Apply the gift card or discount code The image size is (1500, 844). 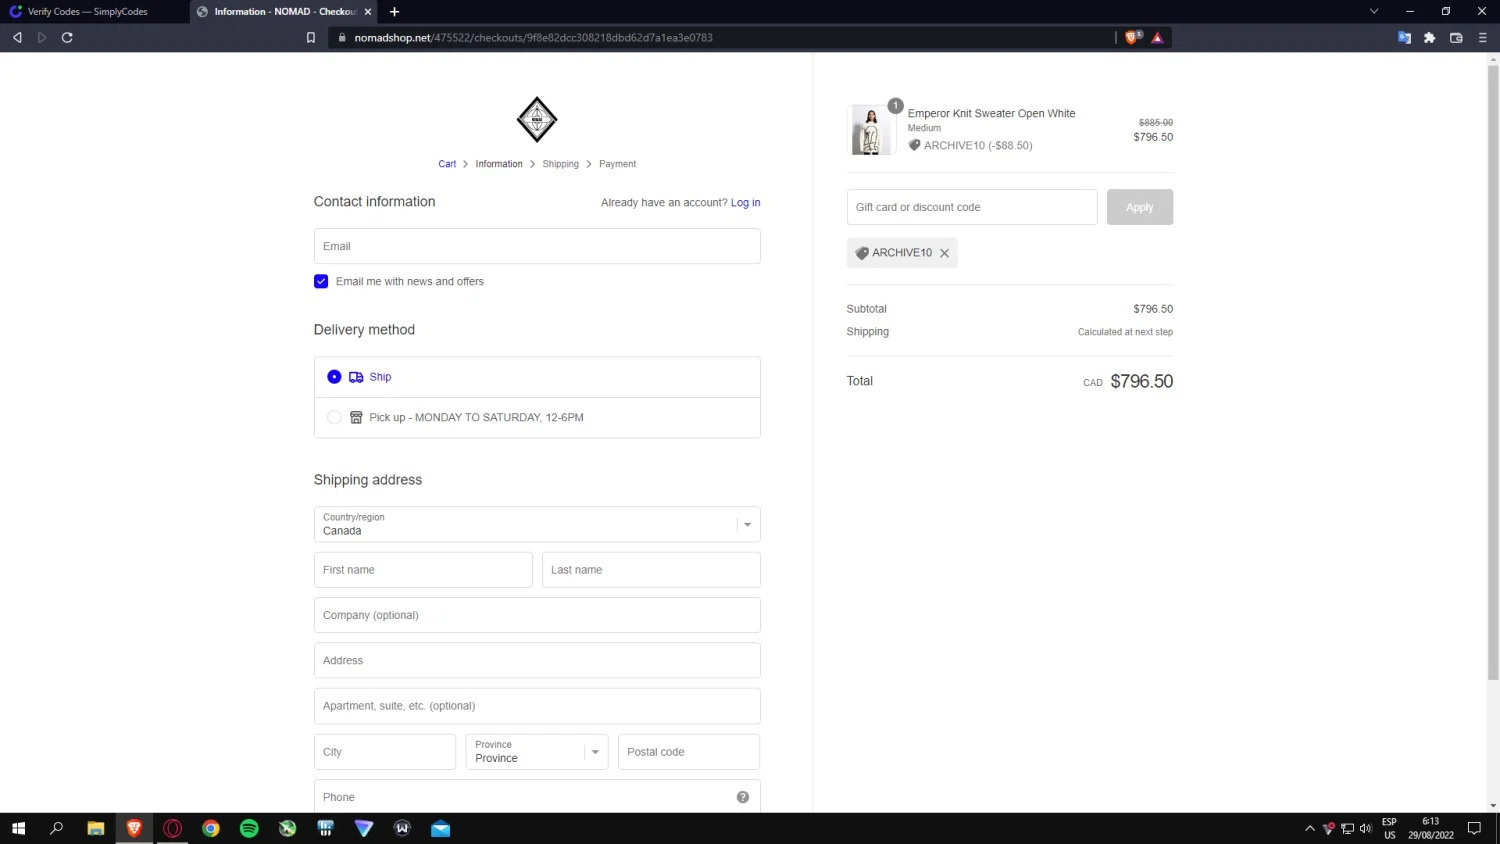tap(1140, 207)
